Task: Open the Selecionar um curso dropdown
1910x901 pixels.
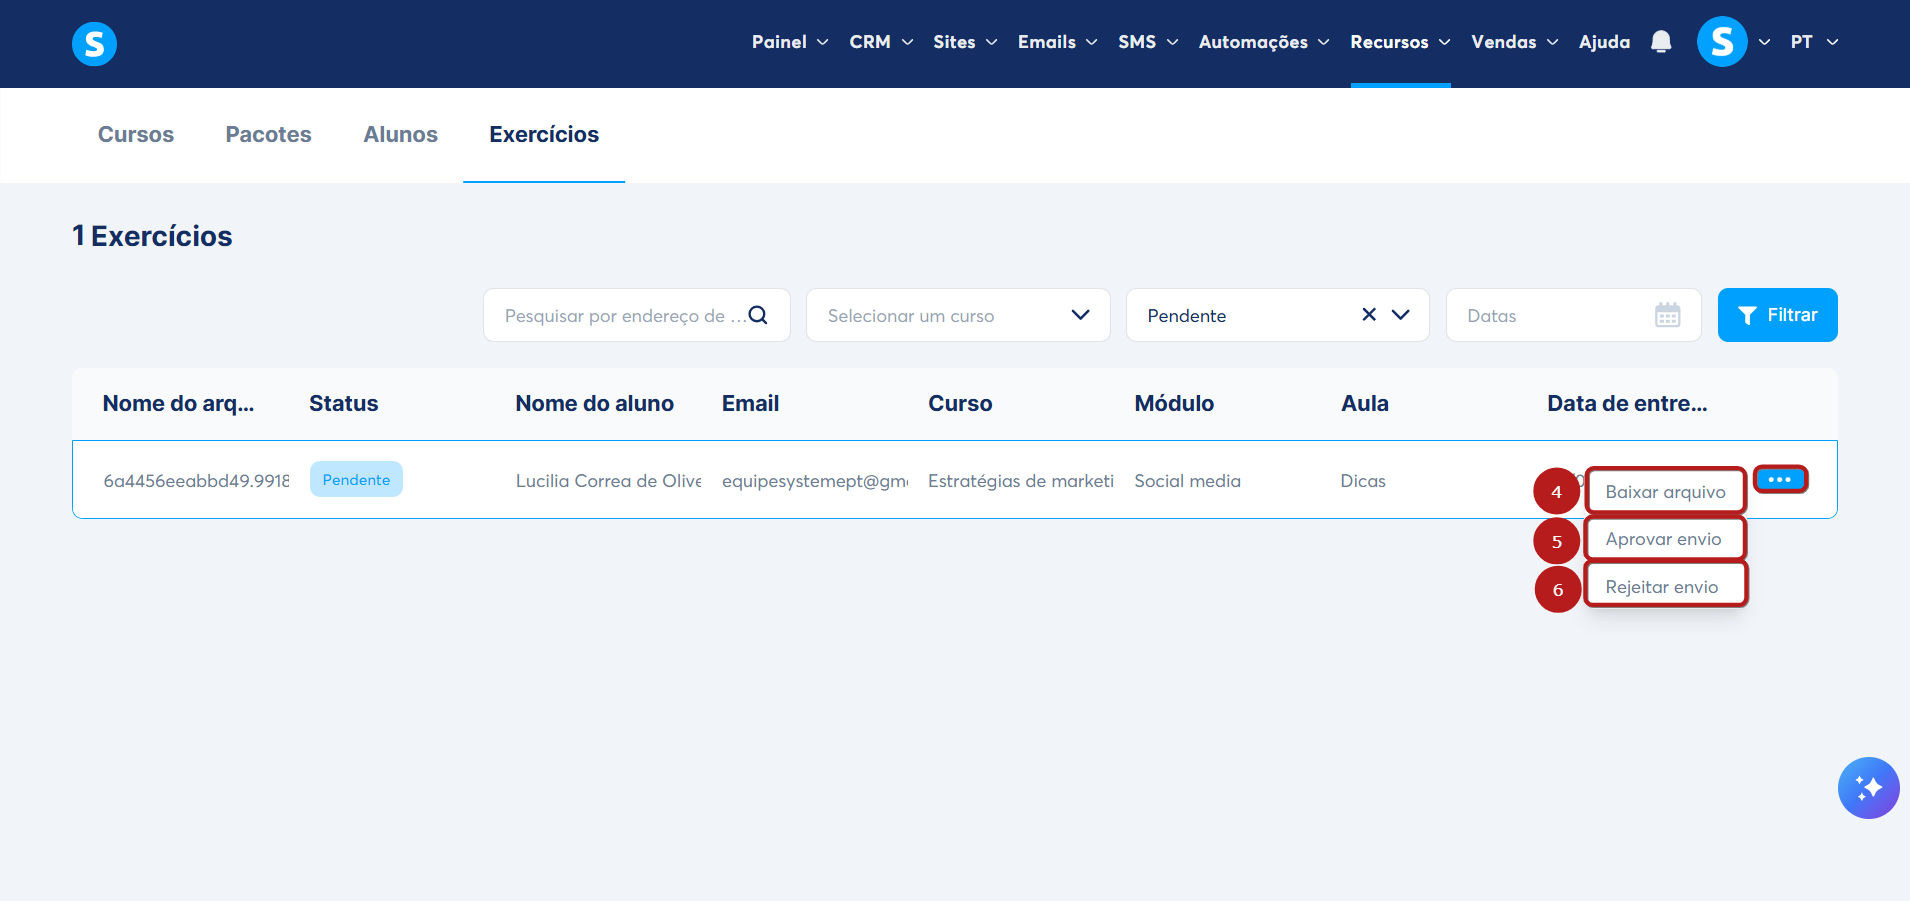Action: 958,315
